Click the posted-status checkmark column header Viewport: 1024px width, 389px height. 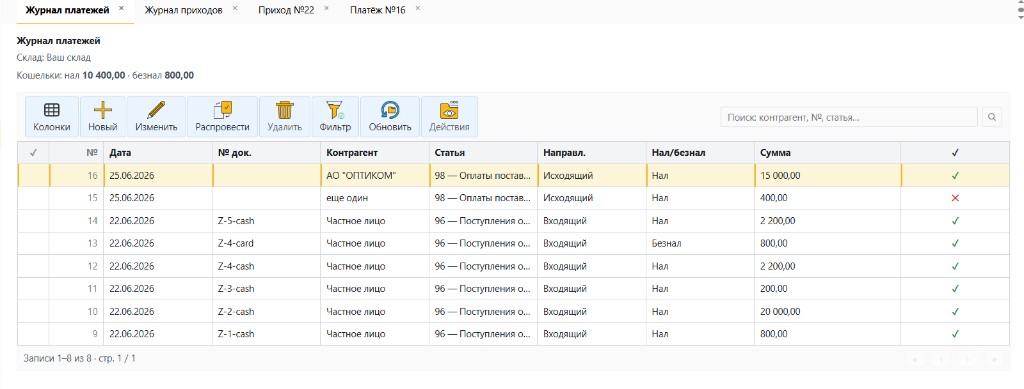click(955, 153)
